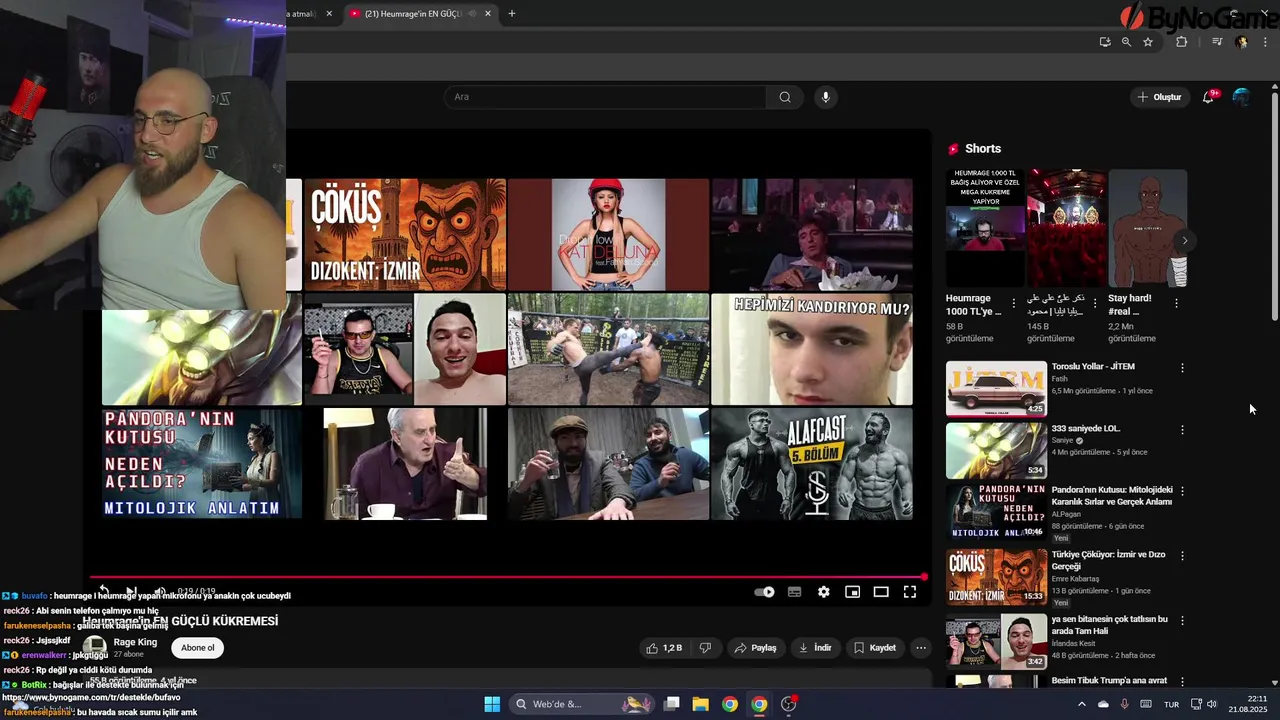Image resolution: width=1280 pixels, height=720 pixels.
Task: Switch the player to miniplayer mode
Action: click(x=852, y=592)
